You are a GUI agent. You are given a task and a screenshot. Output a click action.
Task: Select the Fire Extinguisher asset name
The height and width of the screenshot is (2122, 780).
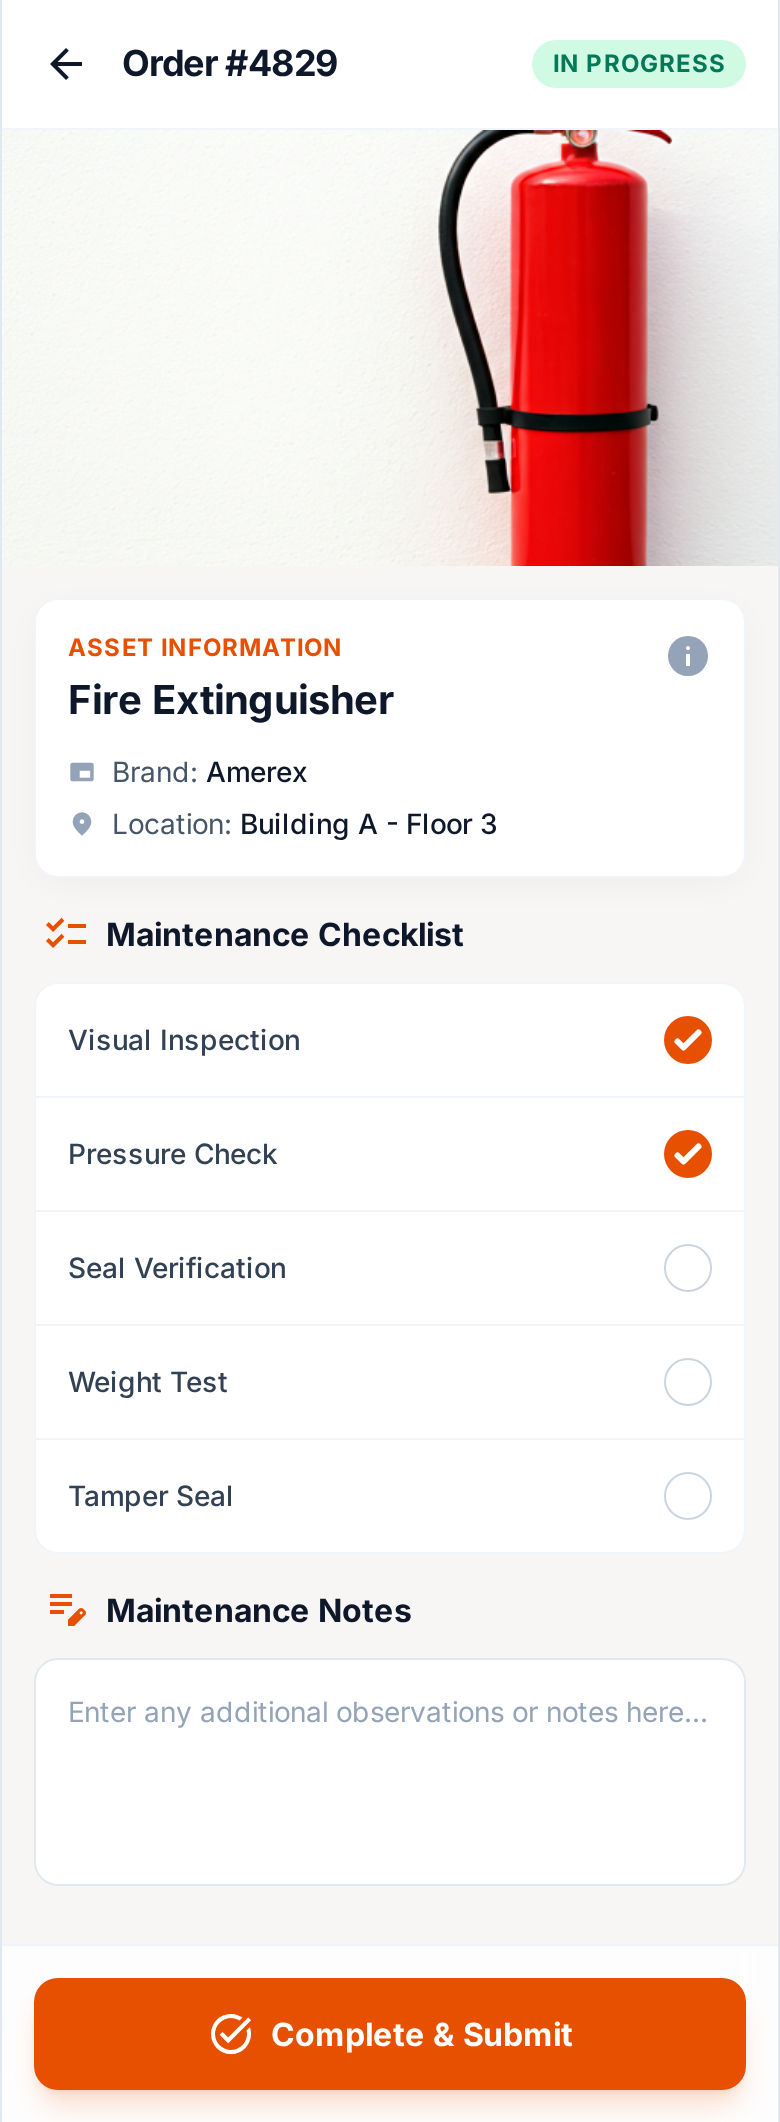(x=231, y=700)
